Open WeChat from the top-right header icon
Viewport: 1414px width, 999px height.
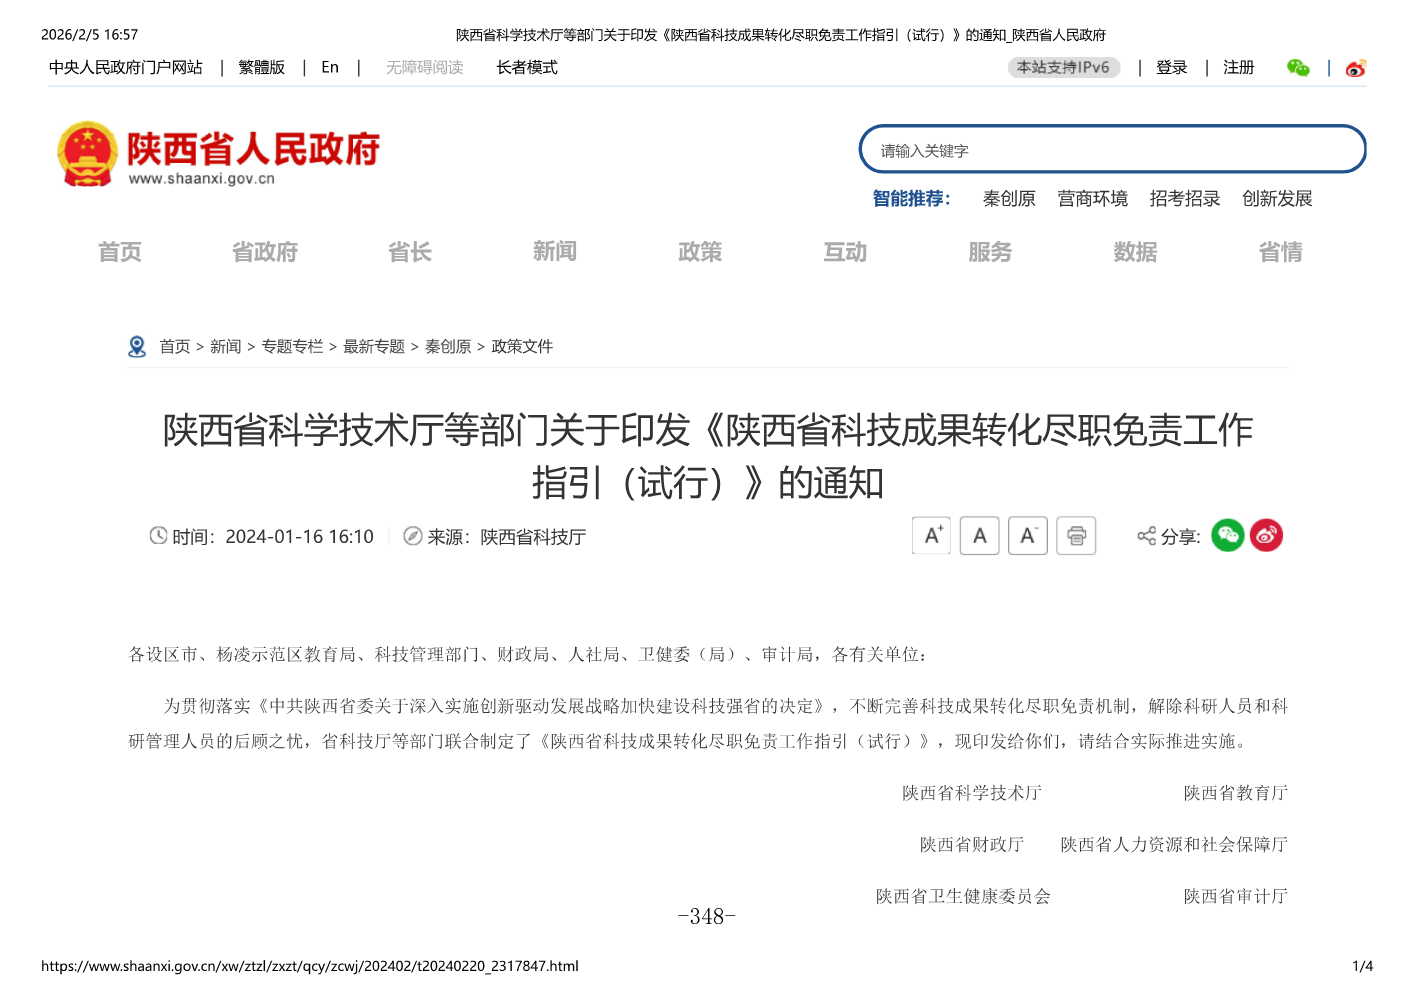[x=1298, y=67]
